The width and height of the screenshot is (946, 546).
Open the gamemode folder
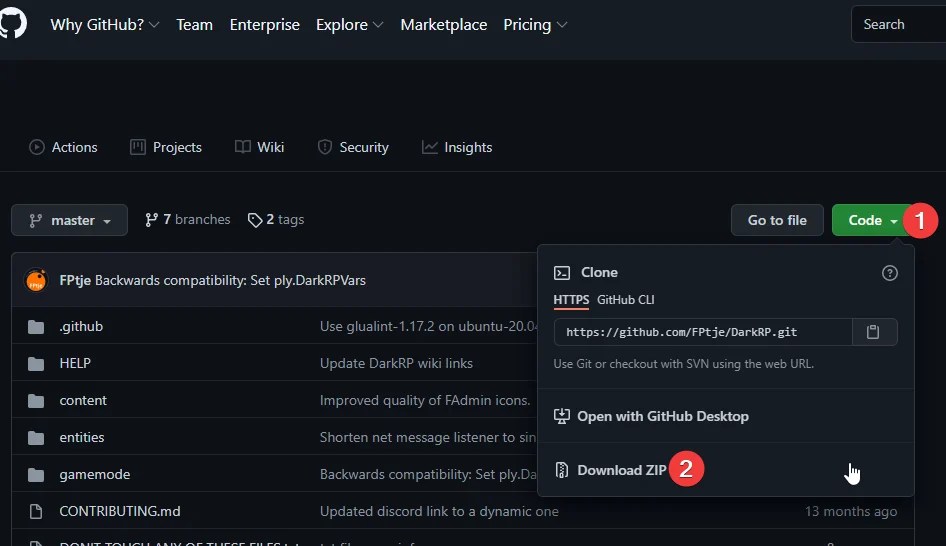tap(95, 474)
